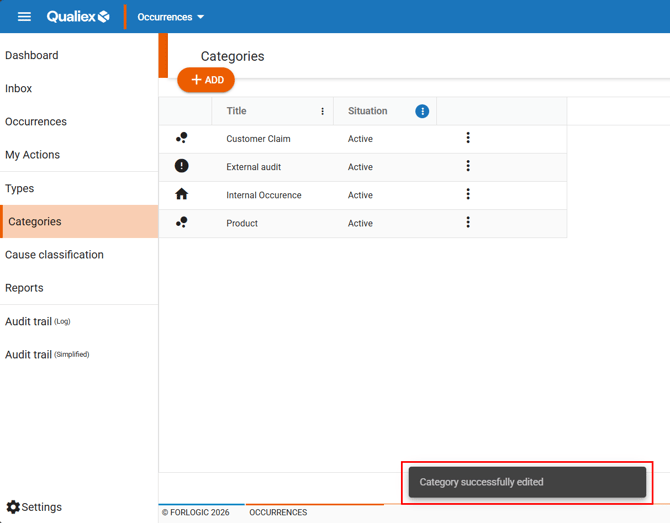Open row actions for Customer Claim

tap(468, 138)
